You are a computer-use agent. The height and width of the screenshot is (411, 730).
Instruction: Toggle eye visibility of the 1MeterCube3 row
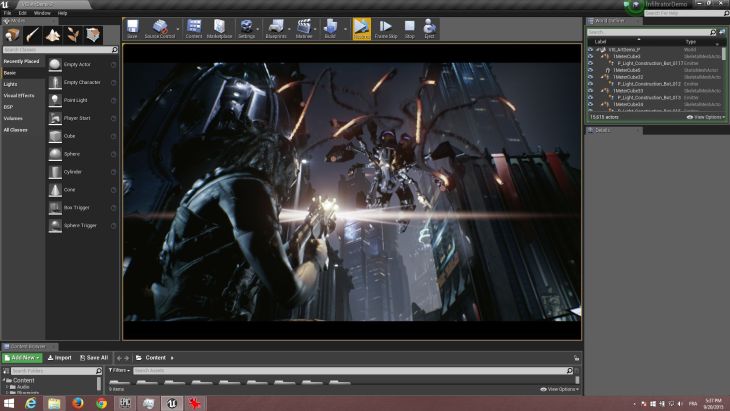[x=590, y=56]
